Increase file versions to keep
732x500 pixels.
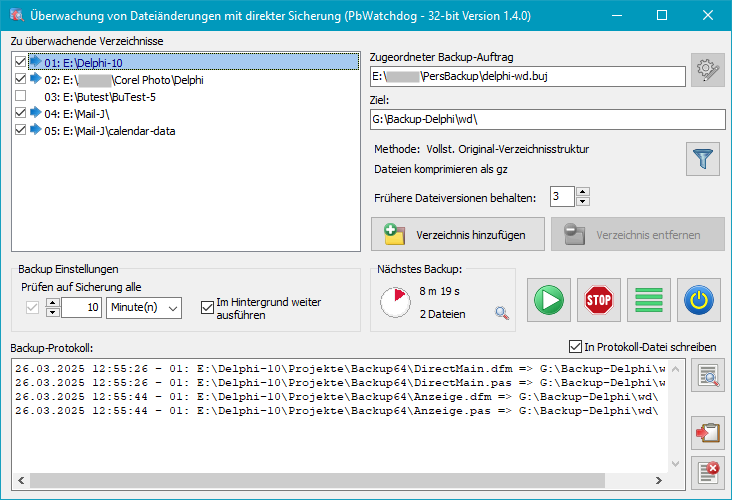point(583,191)
